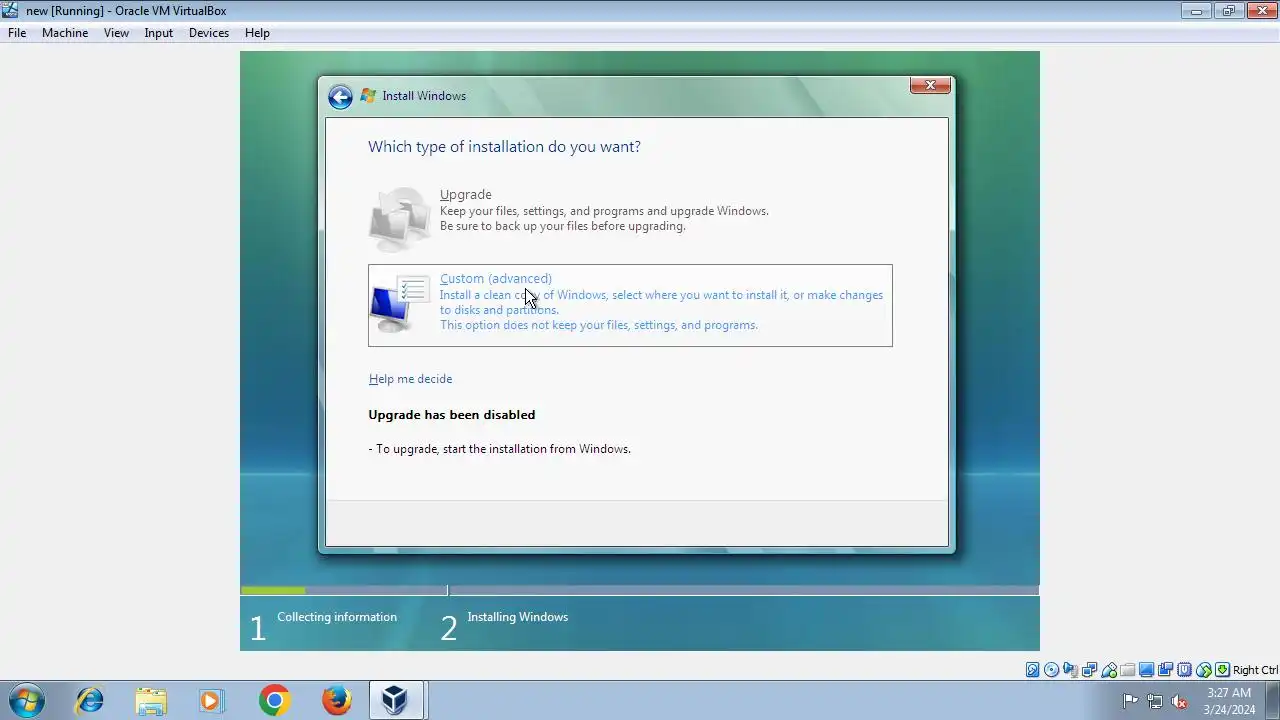Click VirtualBox display monitor status icon
The width and height of the screenshot is (1280, 720).
1146,670
